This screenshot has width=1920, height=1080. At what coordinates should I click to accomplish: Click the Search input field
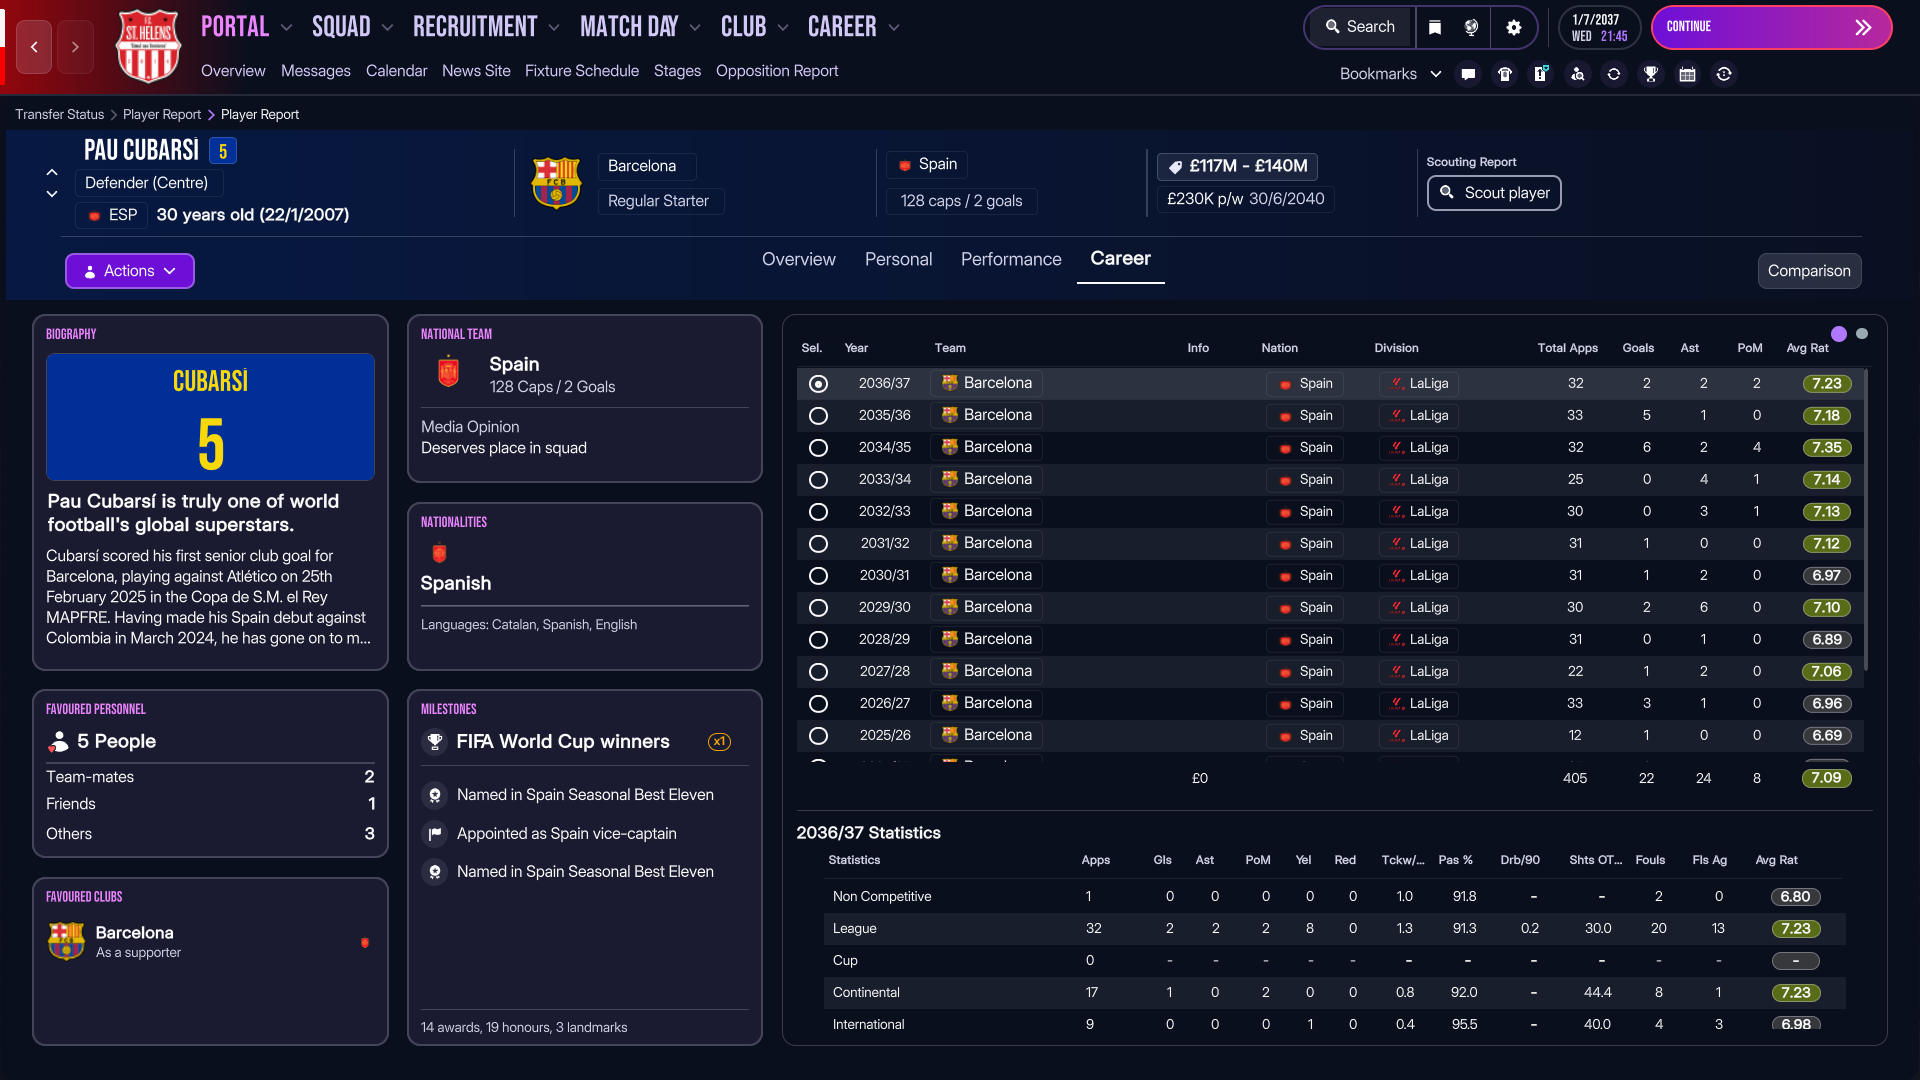pos(1361,27)
